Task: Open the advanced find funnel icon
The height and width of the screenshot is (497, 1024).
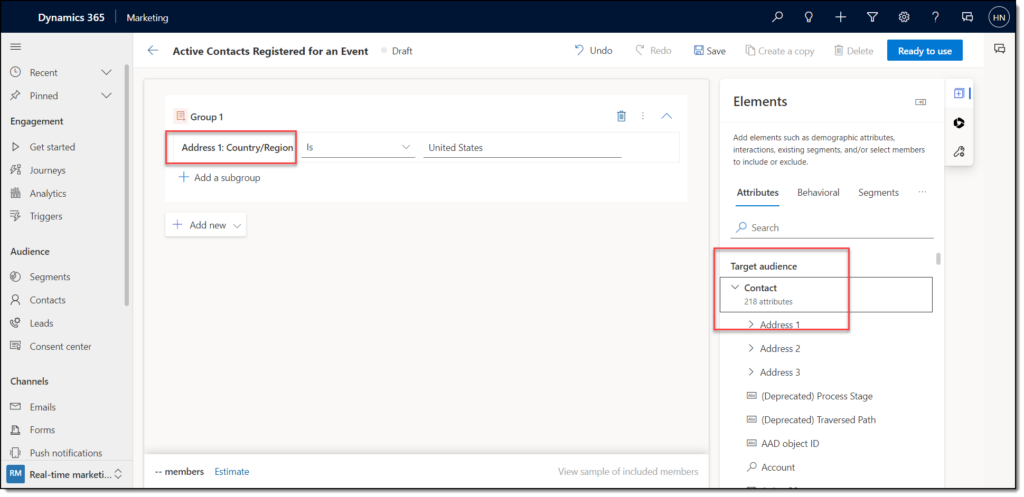Action: point(872,18)
